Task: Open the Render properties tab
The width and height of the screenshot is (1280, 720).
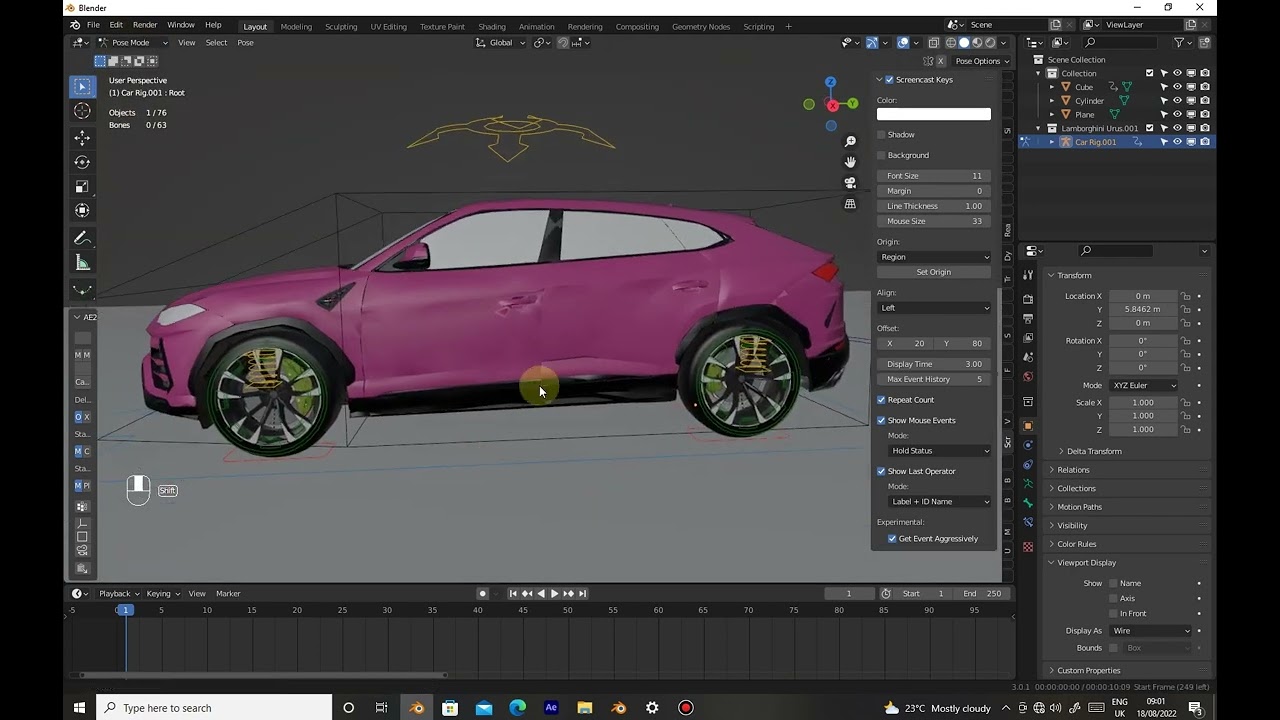Action: pos(1028,299)
